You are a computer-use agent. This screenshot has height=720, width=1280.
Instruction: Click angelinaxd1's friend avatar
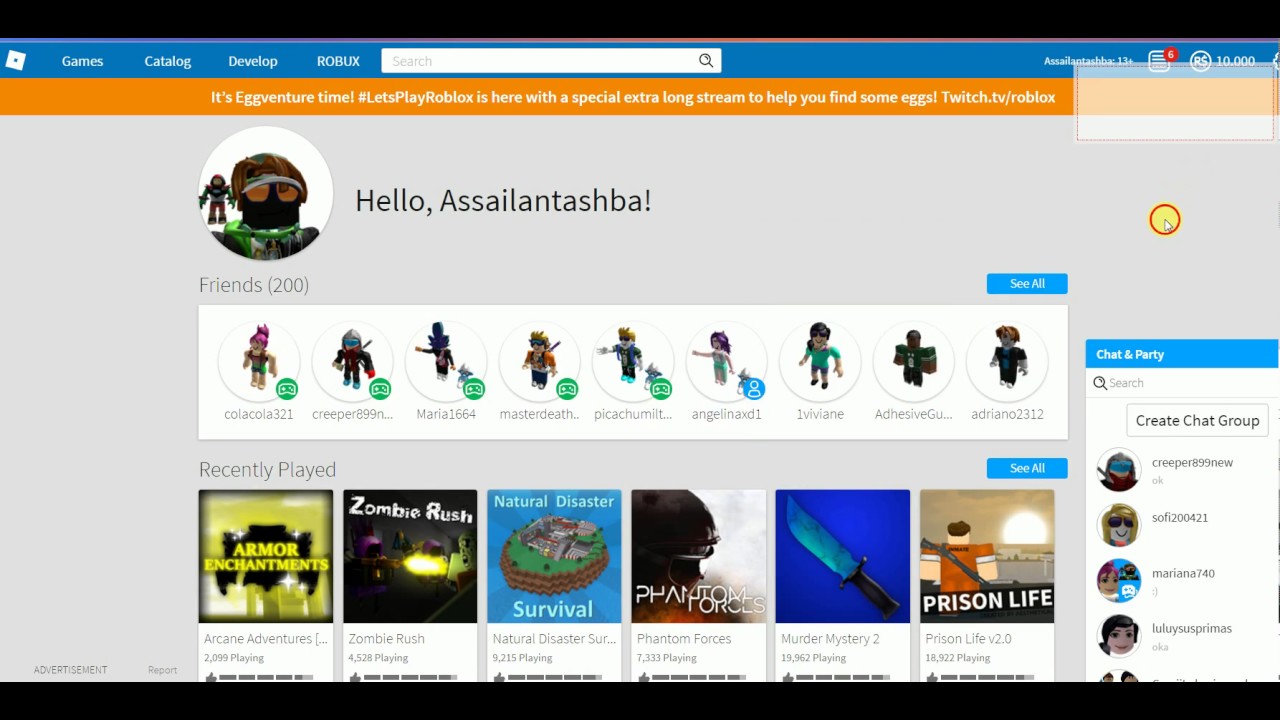[726, 360]
